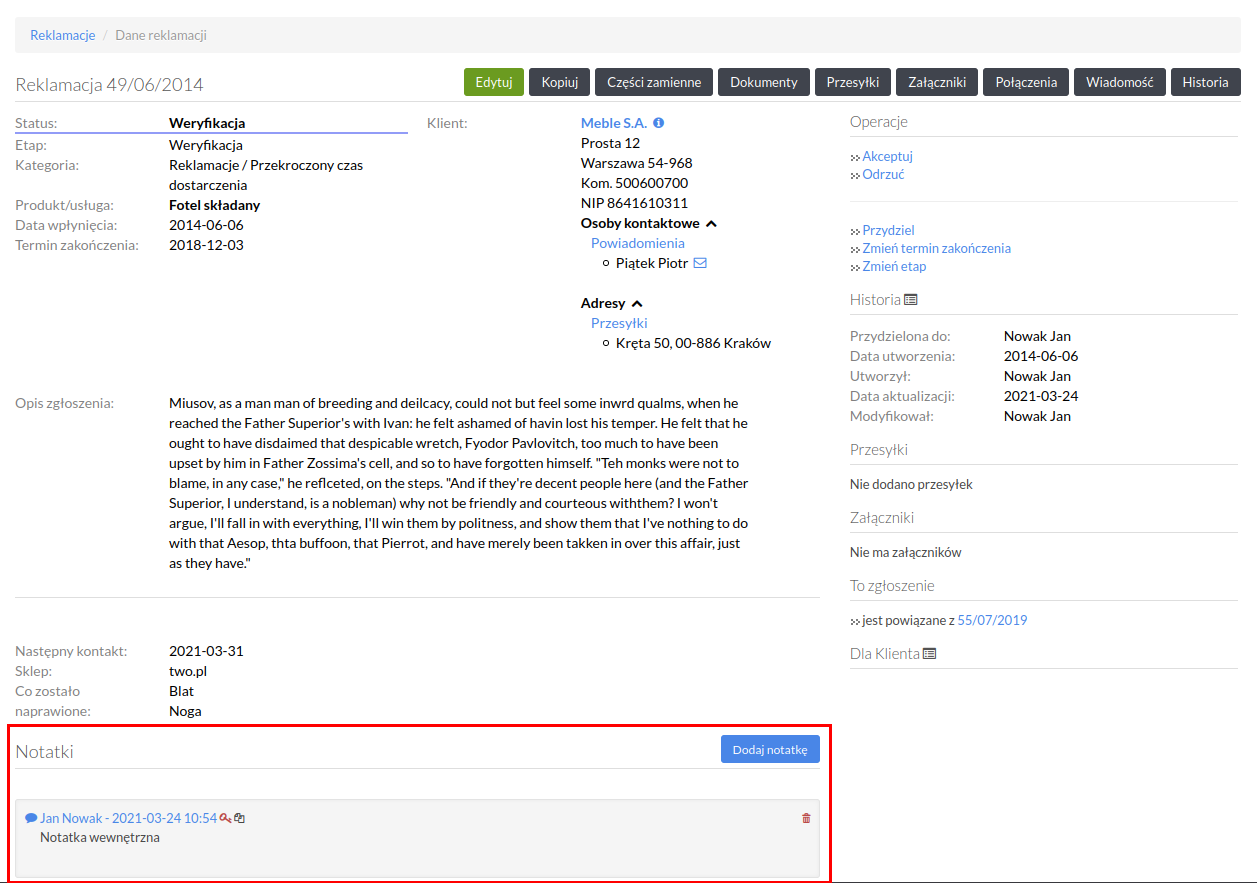The image size is (1257, 883).
Task: Click the Następny kontakt date 2021-03-31
Action: [206, 651]
